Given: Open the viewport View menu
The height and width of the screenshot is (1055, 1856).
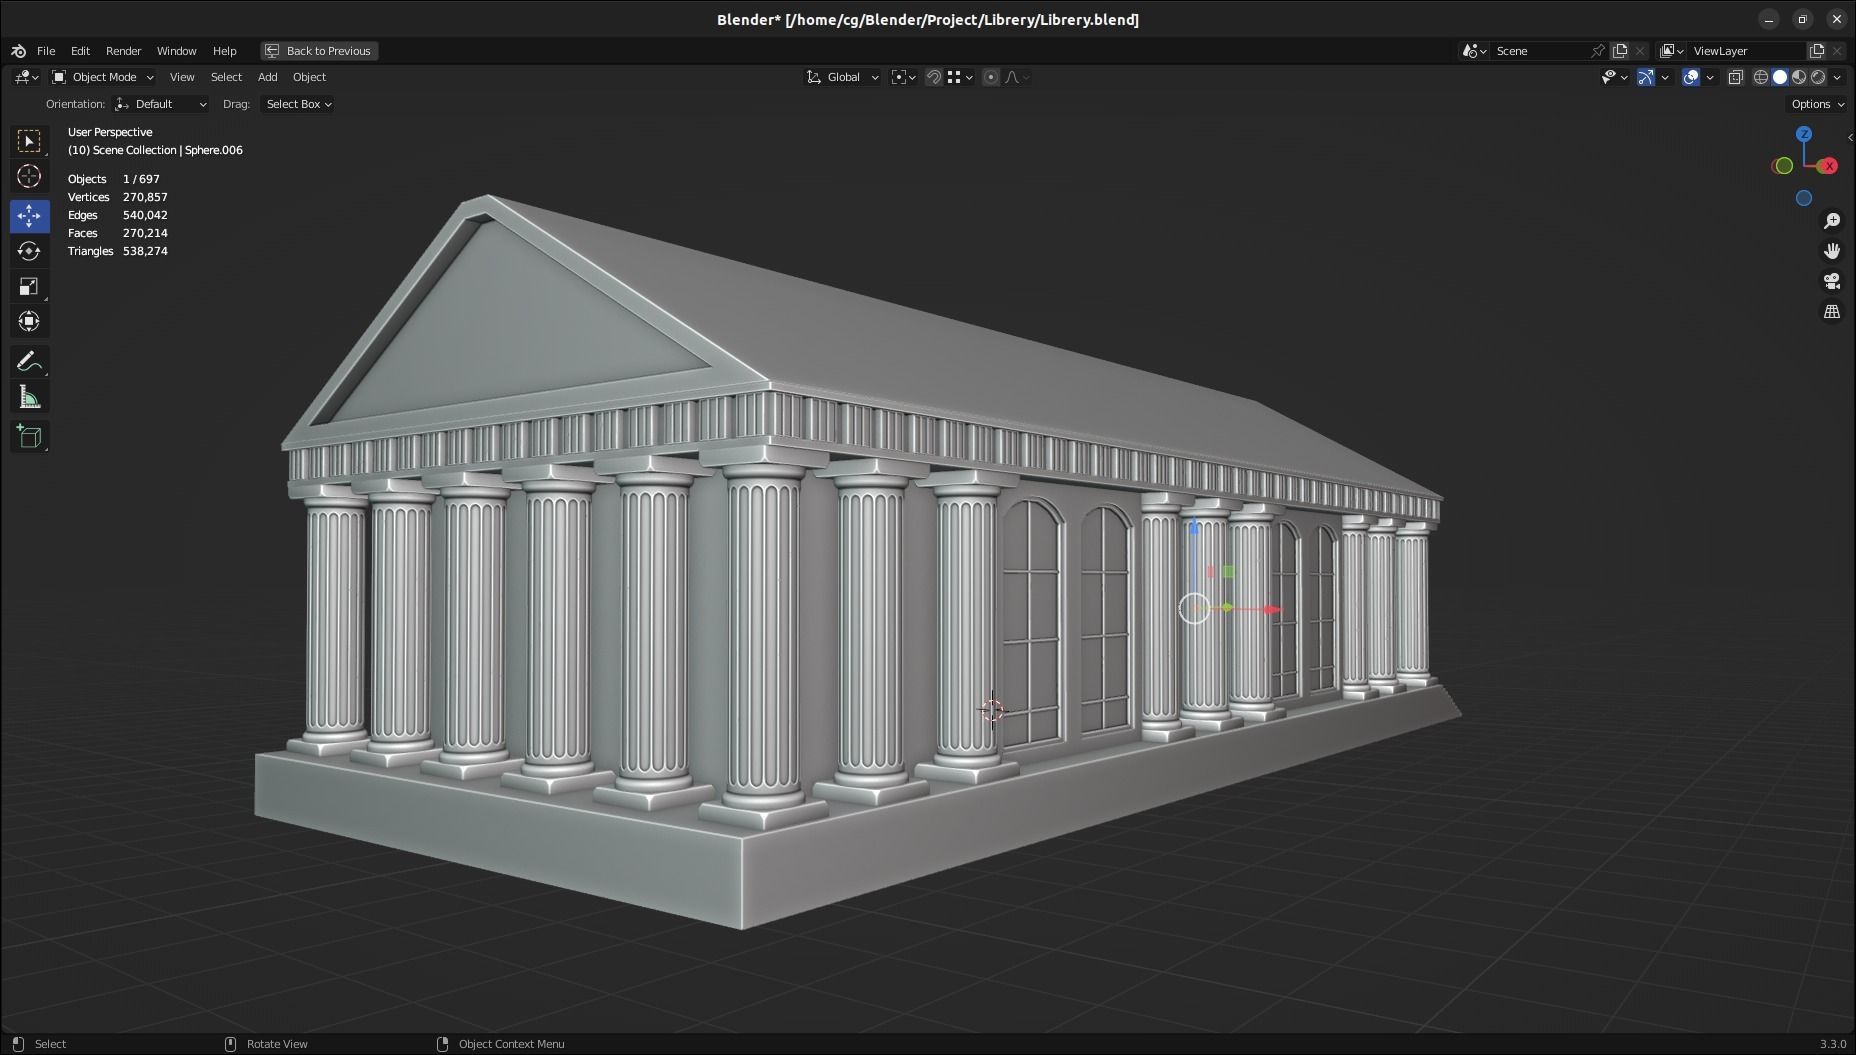Looking at the screenshot, I should [182, 77].
